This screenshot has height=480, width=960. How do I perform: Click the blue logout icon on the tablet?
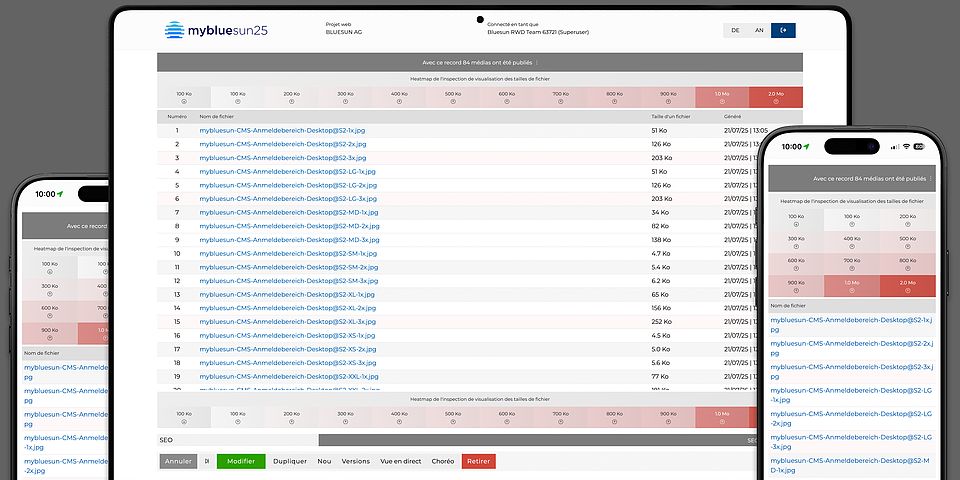tap(783, 30)
